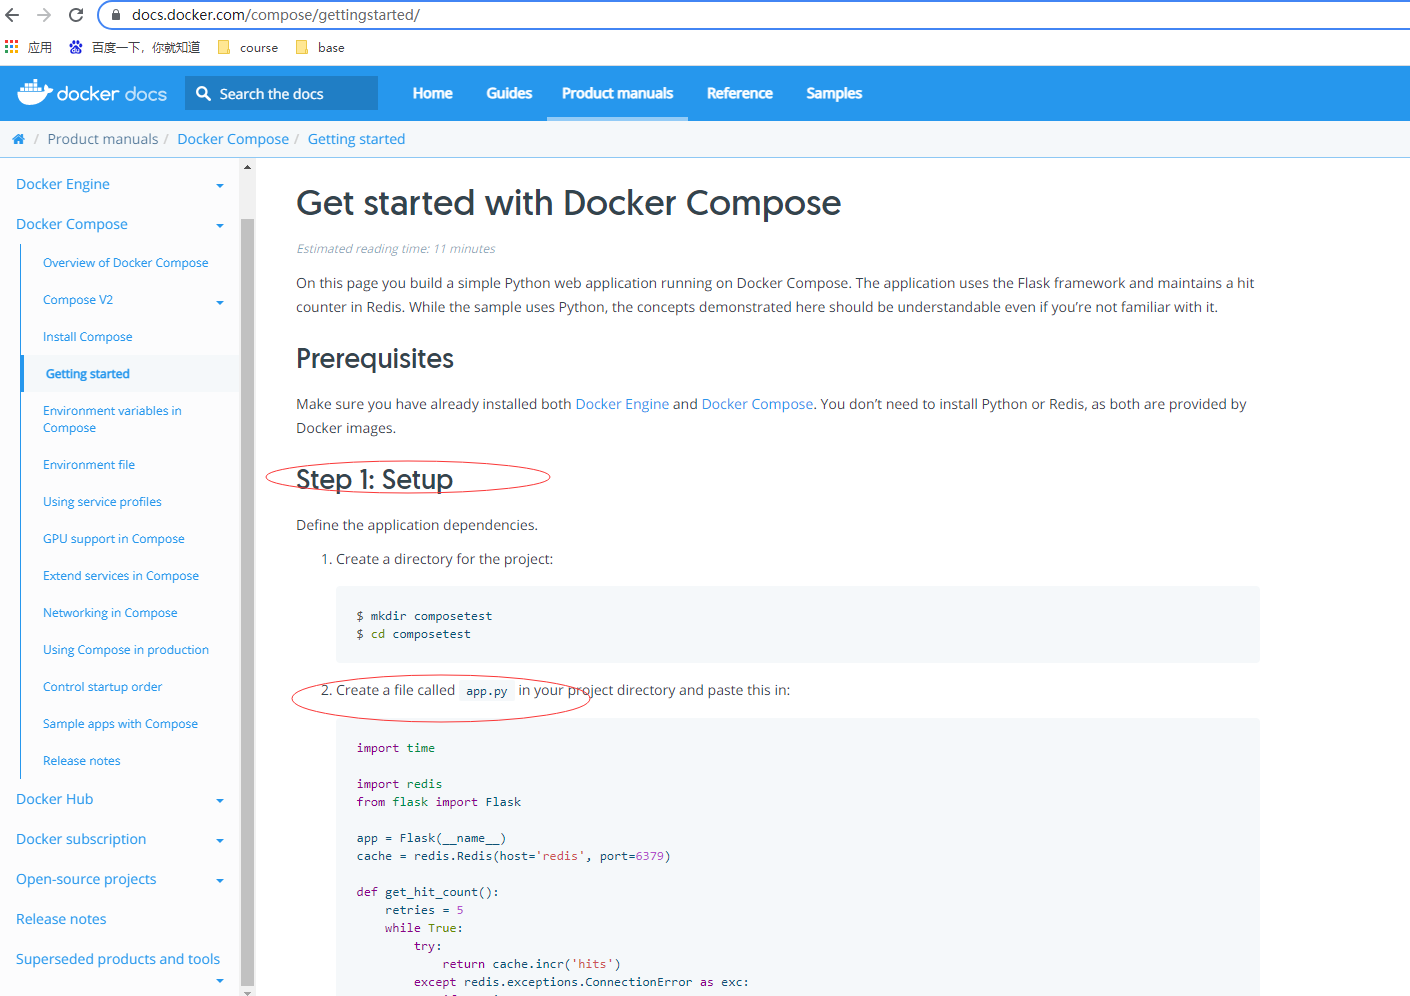Open Extend services in Compose
Screen dimensions: 1410x996
pos(121,576)
